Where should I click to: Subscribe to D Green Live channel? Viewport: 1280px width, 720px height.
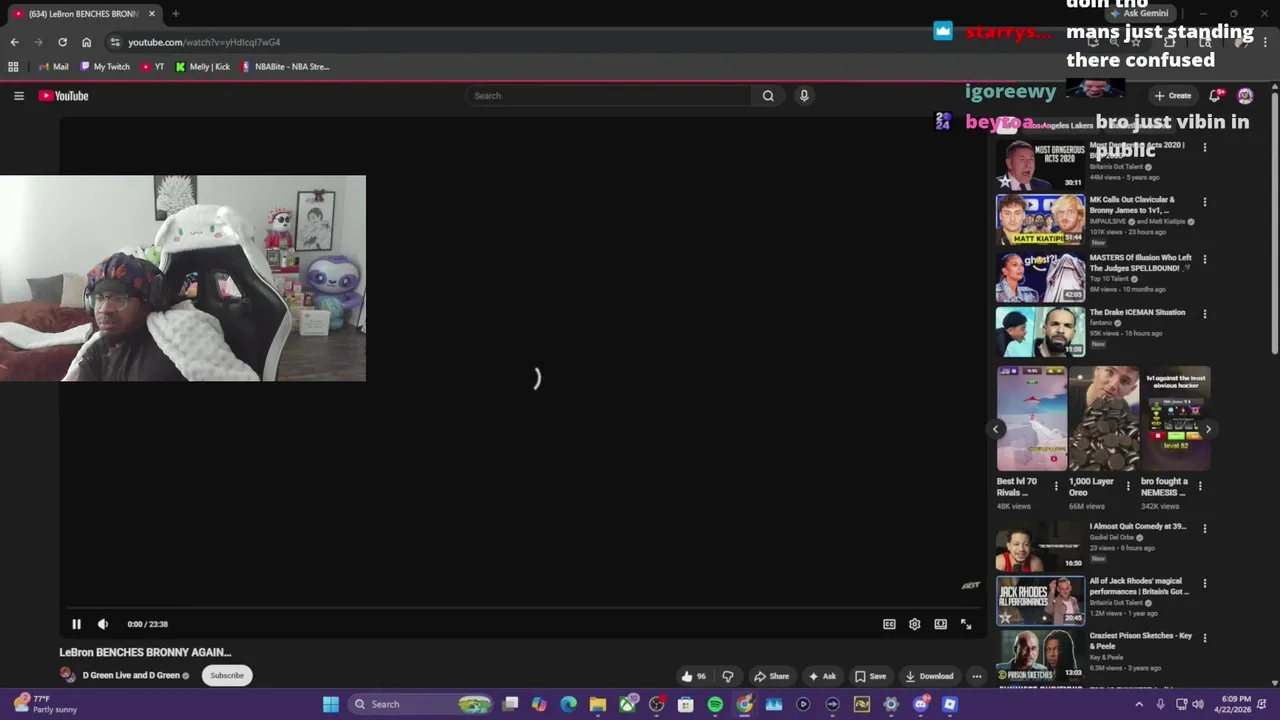(x=227, y=675)
